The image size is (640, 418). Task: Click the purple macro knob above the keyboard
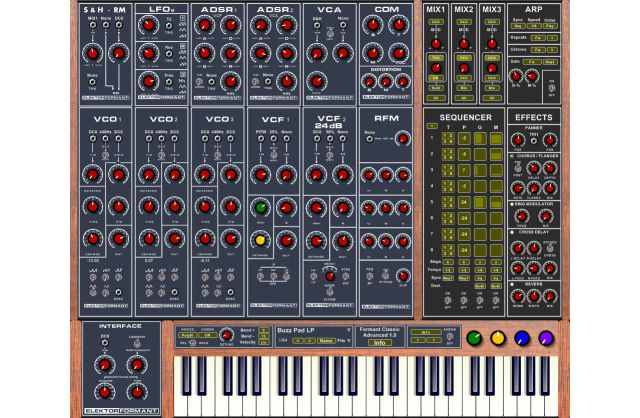546,338
